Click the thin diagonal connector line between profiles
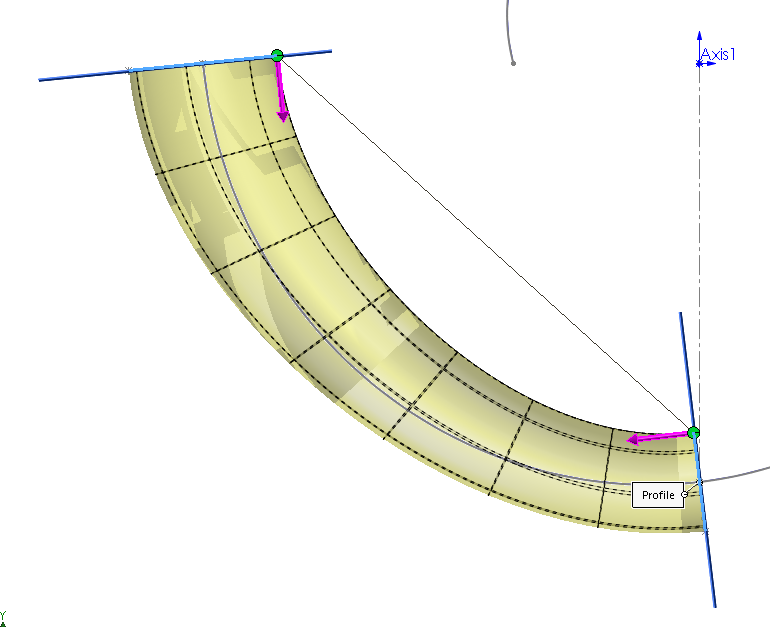Viewport: 770px width, 627px height. 480,240
